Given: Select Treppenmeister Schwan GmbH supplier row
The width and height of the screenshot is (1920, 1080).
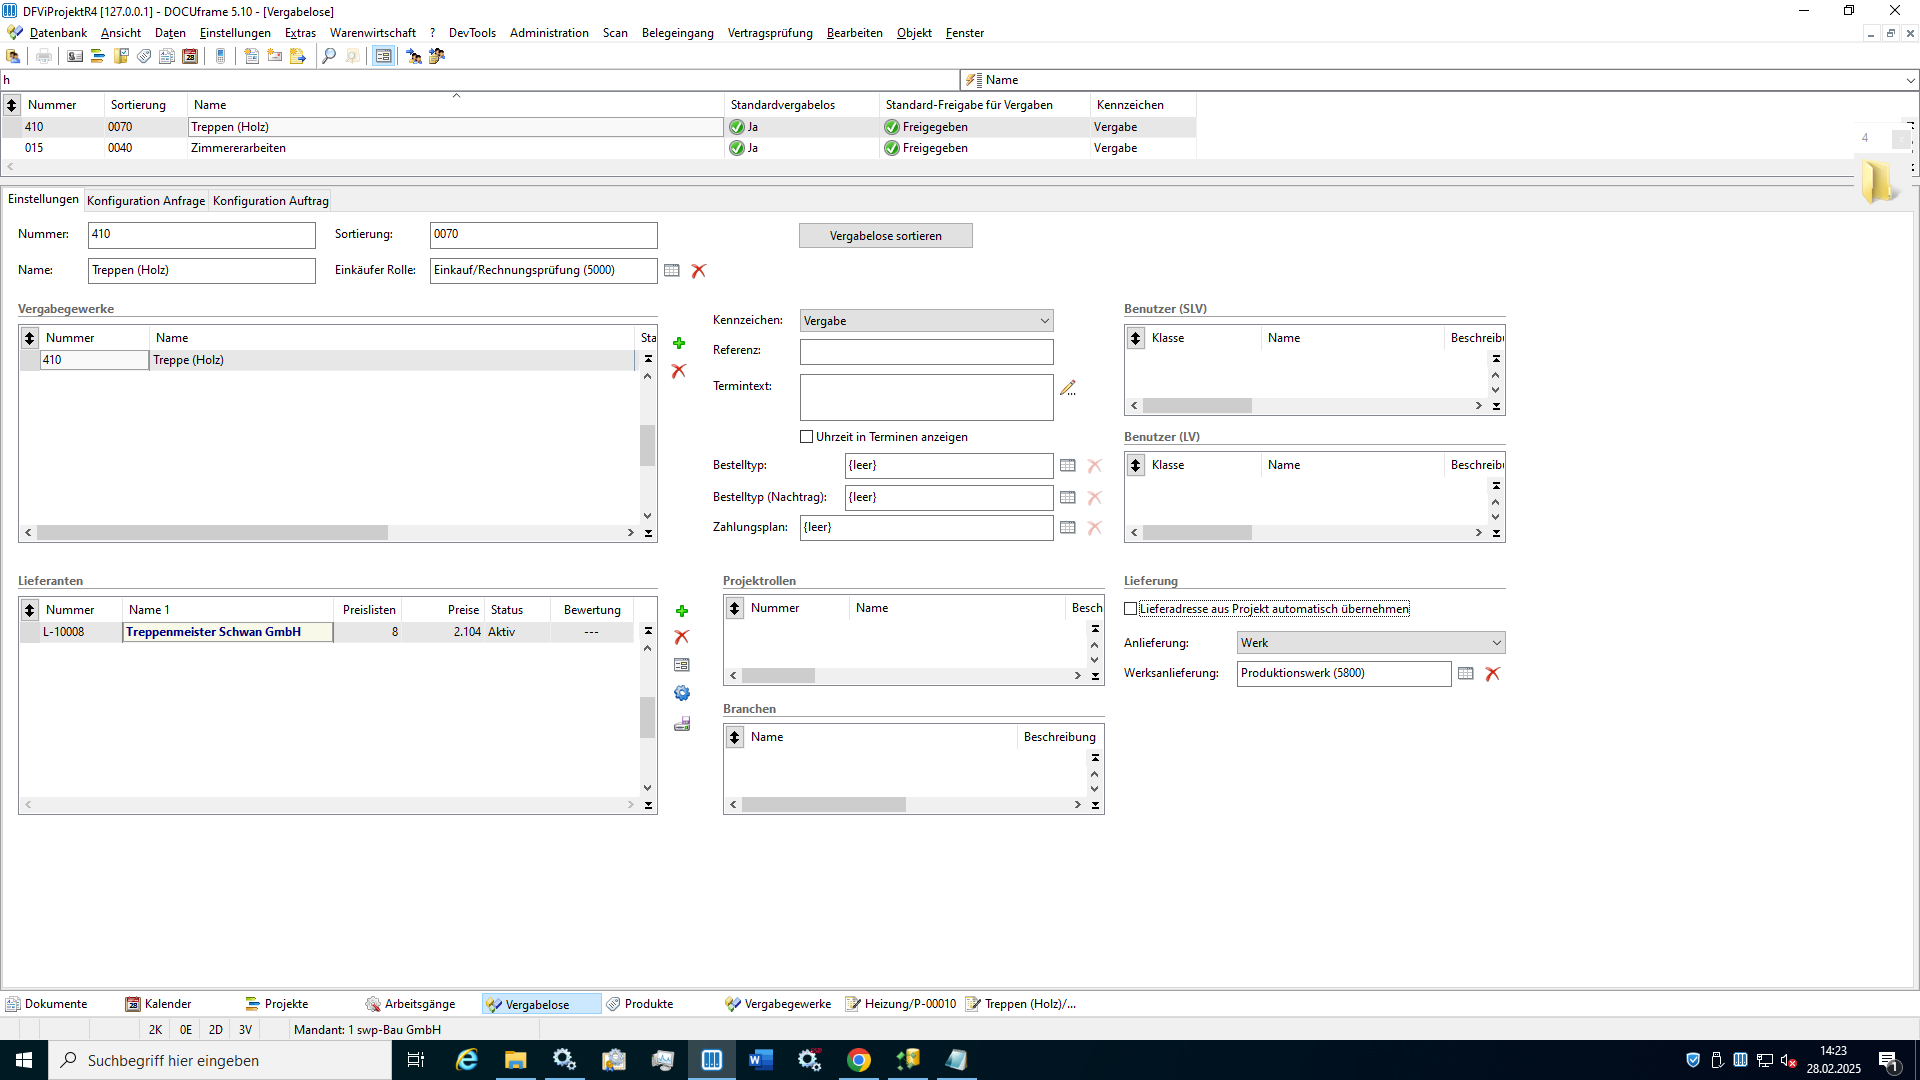Looking at the screenshot, I should click(x=326, y=632).
